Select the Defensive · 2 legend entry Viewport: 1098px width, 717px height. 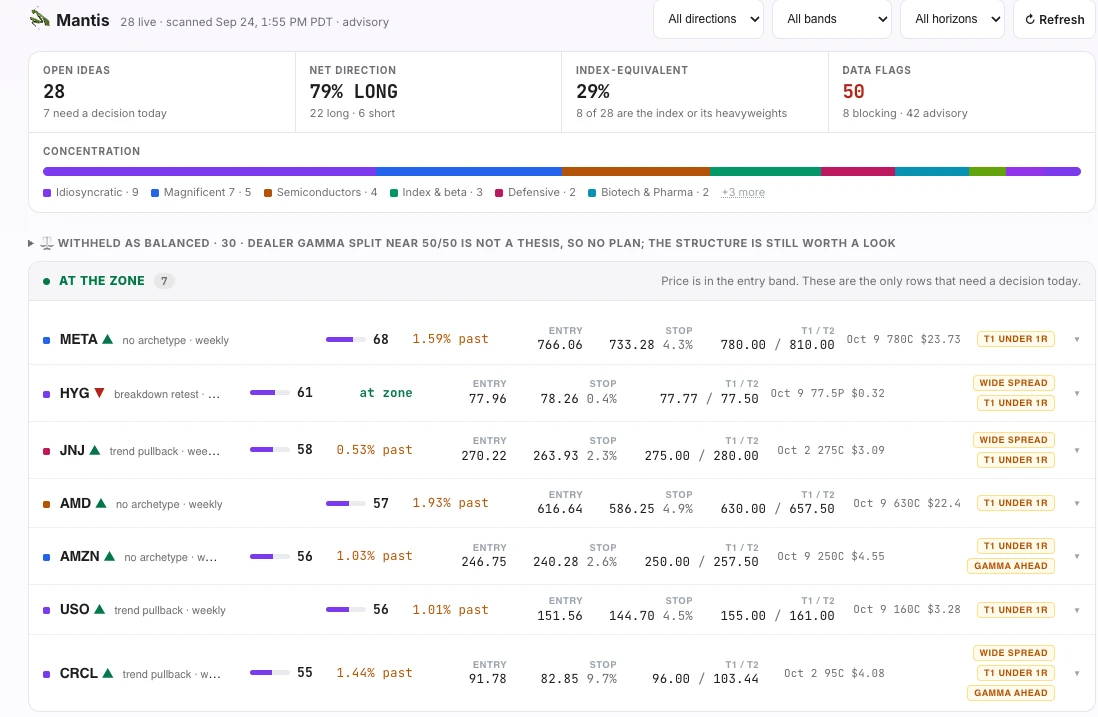(x=535, y=193)
